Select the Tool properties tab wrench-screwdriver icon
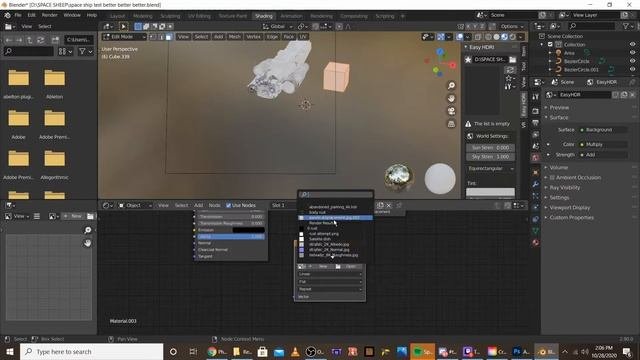 coord(536,97)
